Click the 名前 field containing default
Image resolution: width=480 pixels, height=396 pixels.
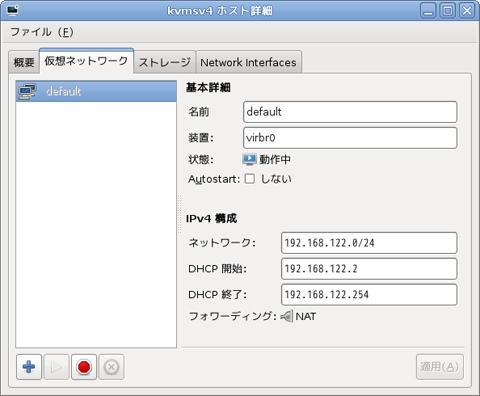(x=350, y=112)
